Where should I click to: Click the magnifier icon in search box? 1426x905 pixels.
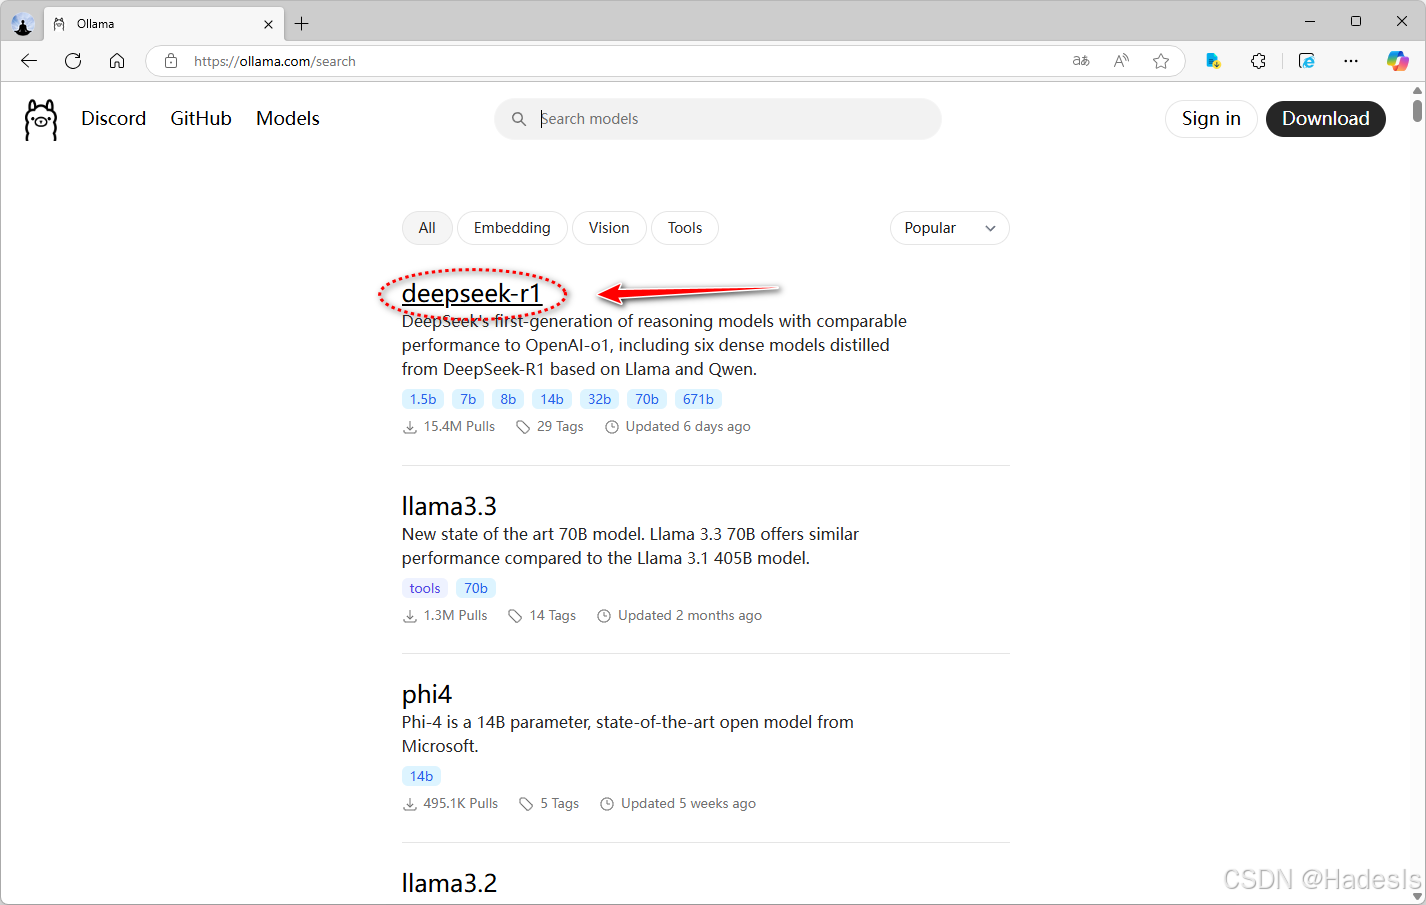click(519, 119)
